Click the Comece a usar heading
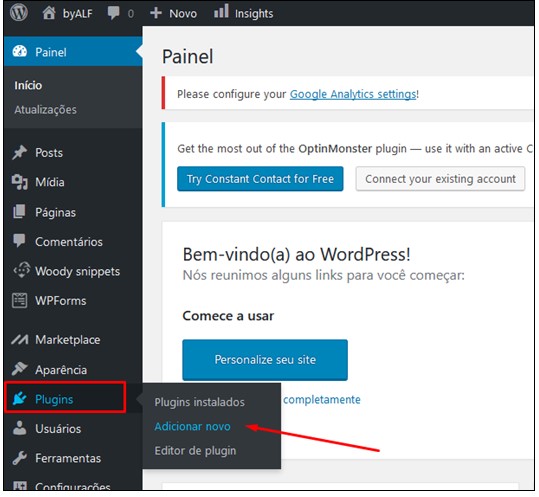539x497 pixels. click(x=228, y=316)
